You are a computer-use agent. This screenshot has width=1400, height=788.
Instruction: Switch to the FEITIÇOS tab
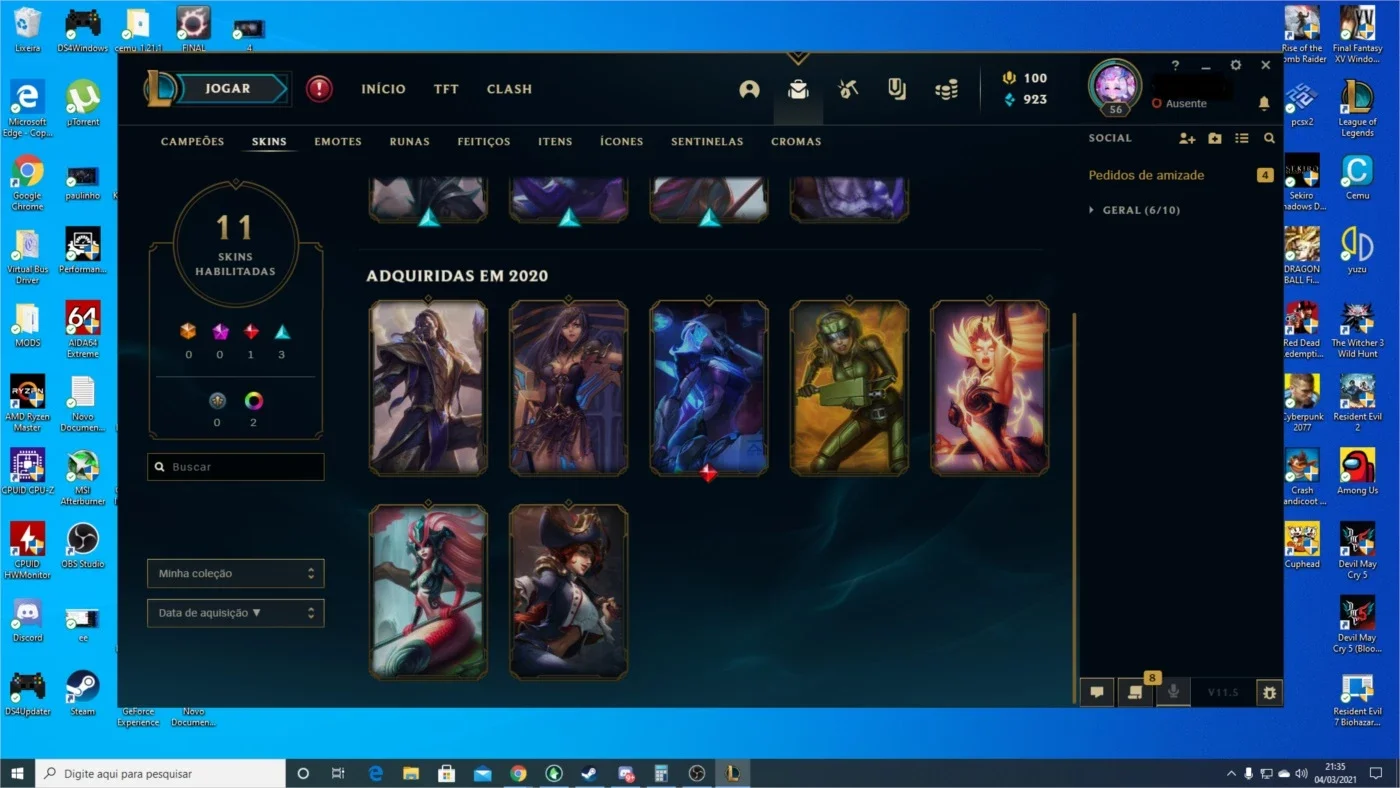tap(484, 141)
